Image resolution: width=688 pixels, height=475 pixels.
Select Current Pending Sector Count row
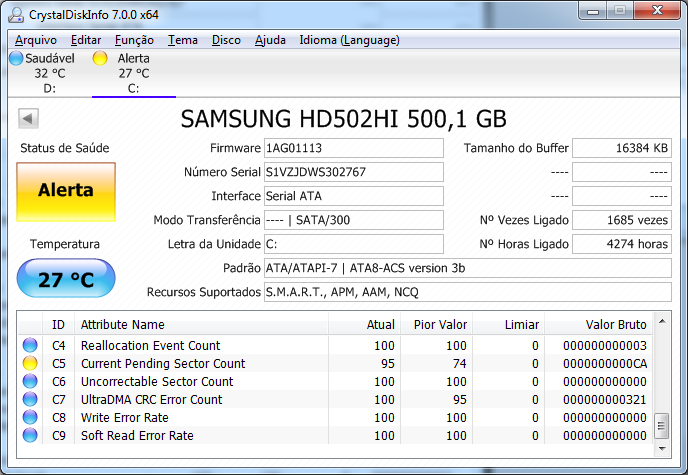[335, 364]
